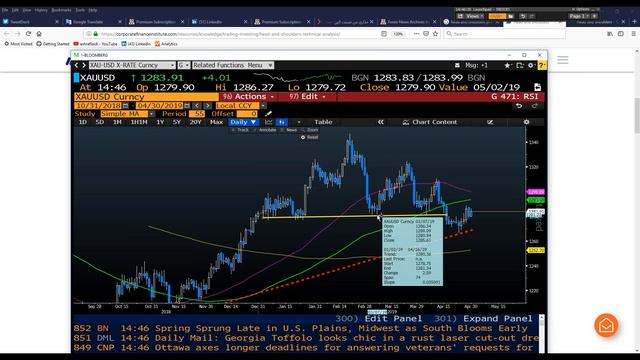Select the line chart type icon
The image size is (640, 360).
click(268, 122)
